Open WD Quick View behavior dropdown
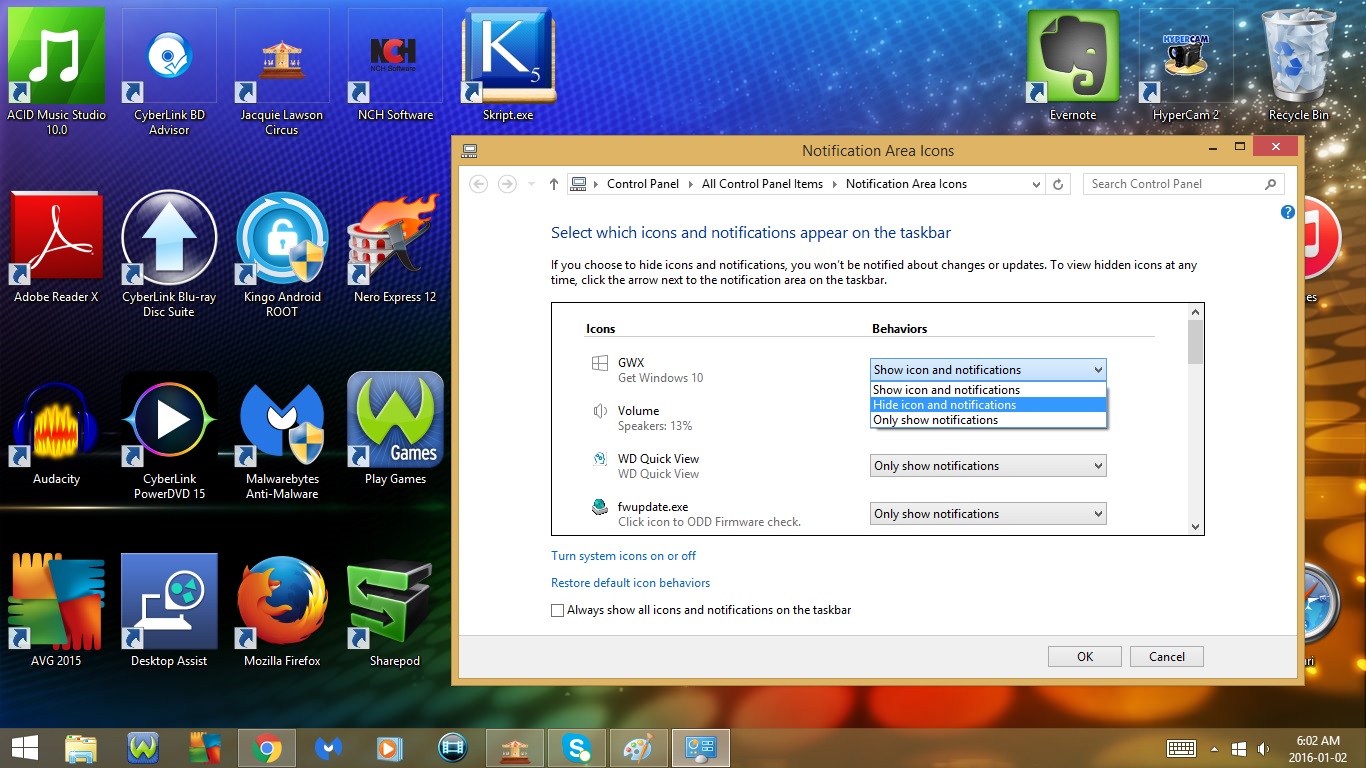This screenshot has width=1366, height=768. [988, 466]
